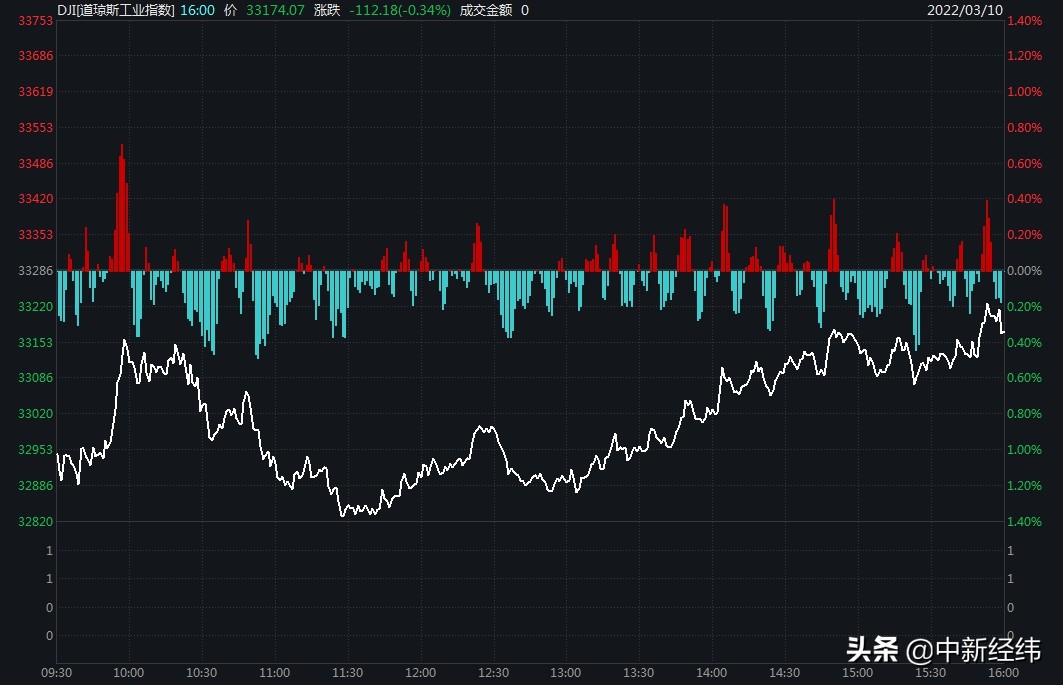Click the 32820 bottom price axis label
The image size is (1063, 685).
coord(36,522)
